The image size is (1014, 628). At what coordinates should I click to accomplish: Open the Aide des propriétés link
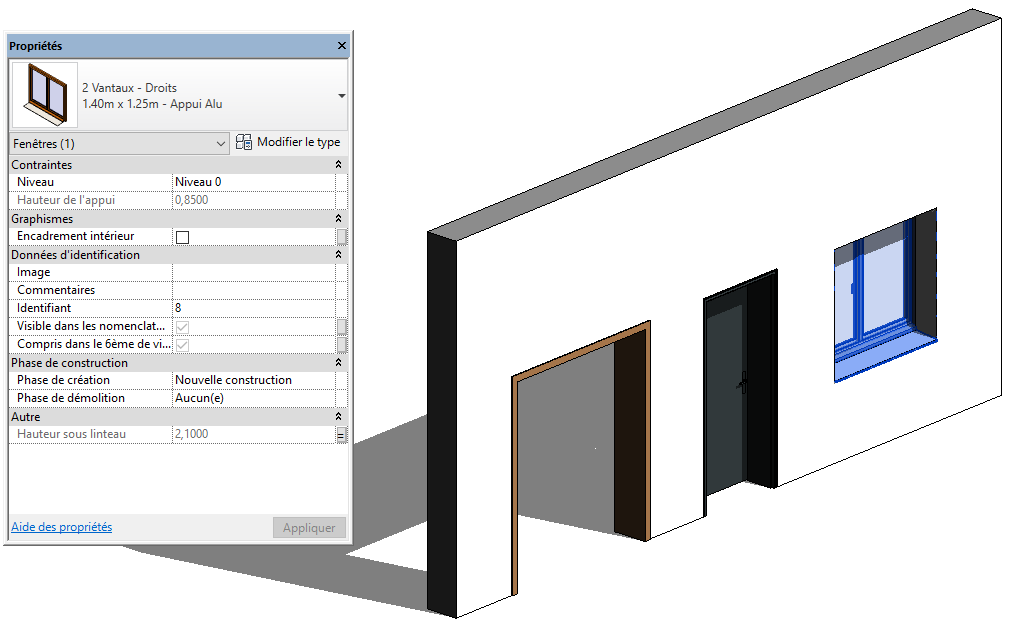[x=61, y=527]
